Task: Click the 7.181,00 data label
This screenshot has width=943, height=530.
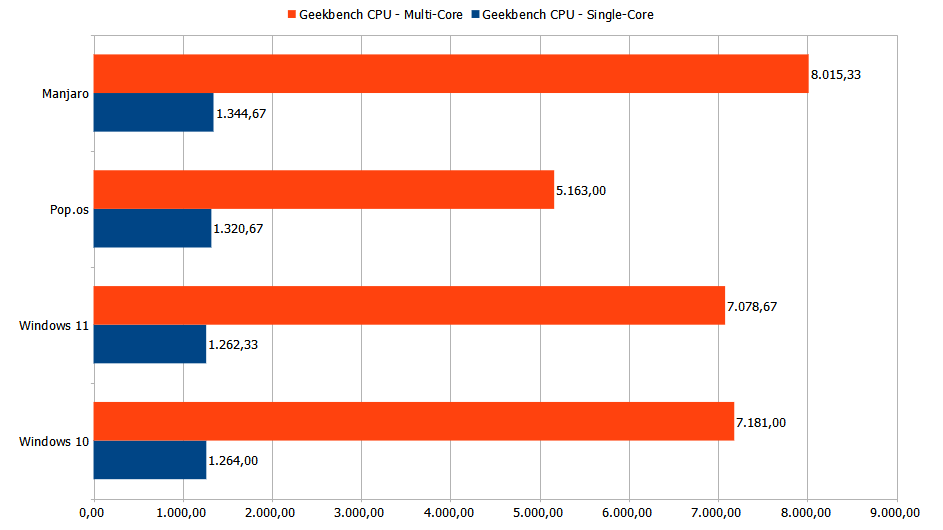Action: click(761, 423)
